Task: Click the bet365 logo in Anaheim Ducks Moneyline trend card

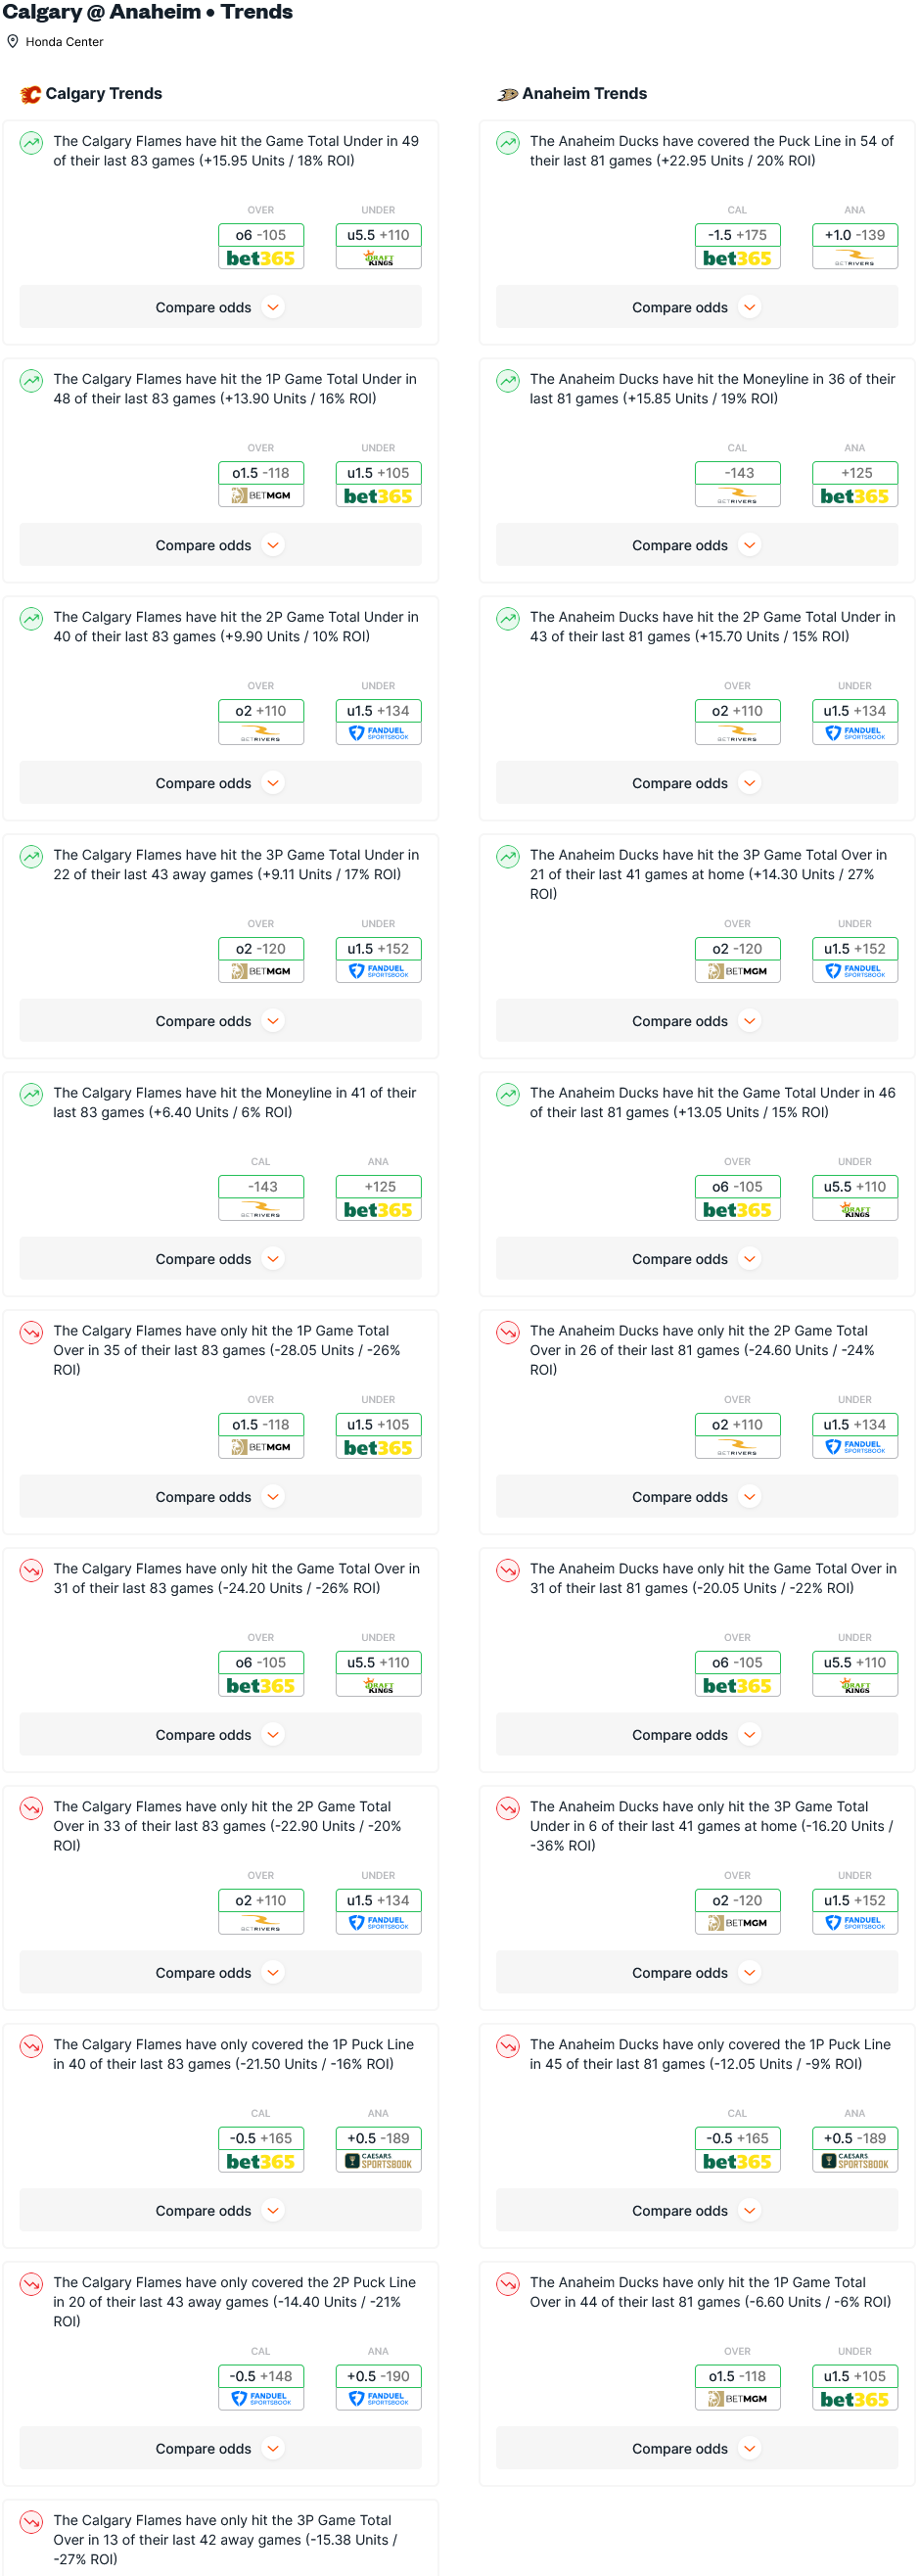Action: (854, 497)
